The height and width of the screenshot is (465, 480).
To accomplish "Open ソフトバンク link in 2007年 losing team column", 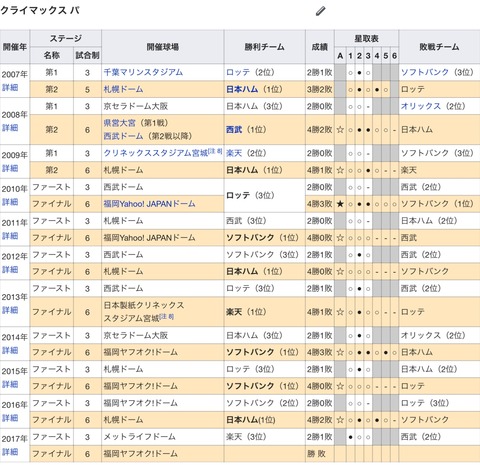I will pos(425,72).
